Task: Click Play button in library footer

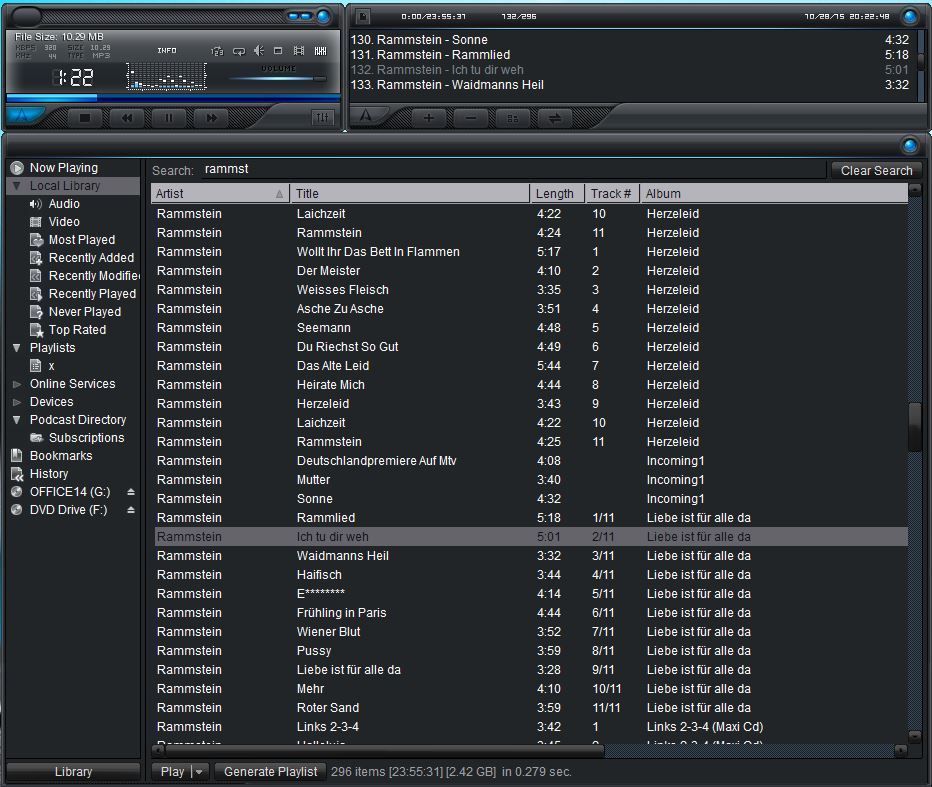Action: [171, 772]
